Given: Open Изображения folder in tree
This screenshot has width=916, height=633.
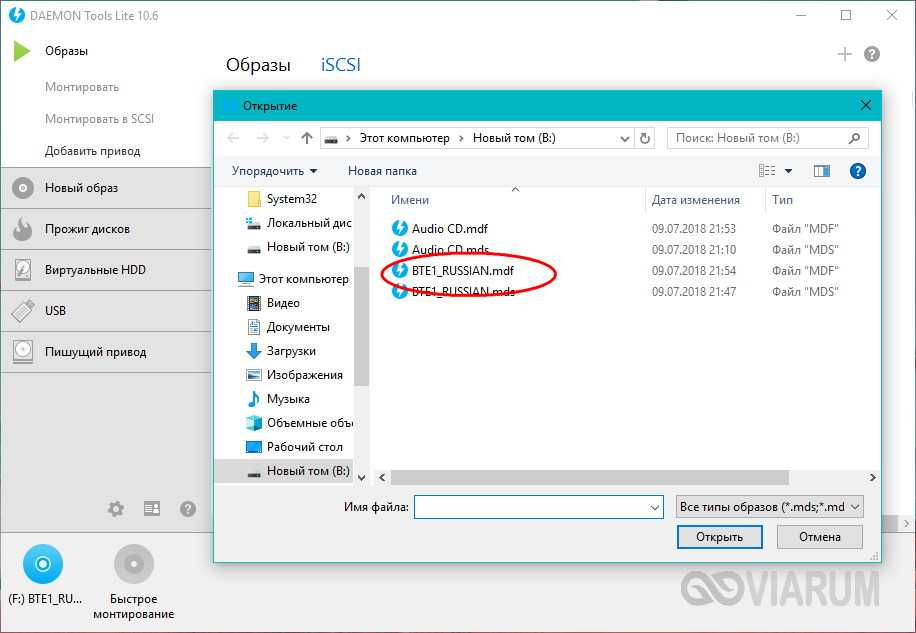Looking at the screenshot, I should 295,375.
